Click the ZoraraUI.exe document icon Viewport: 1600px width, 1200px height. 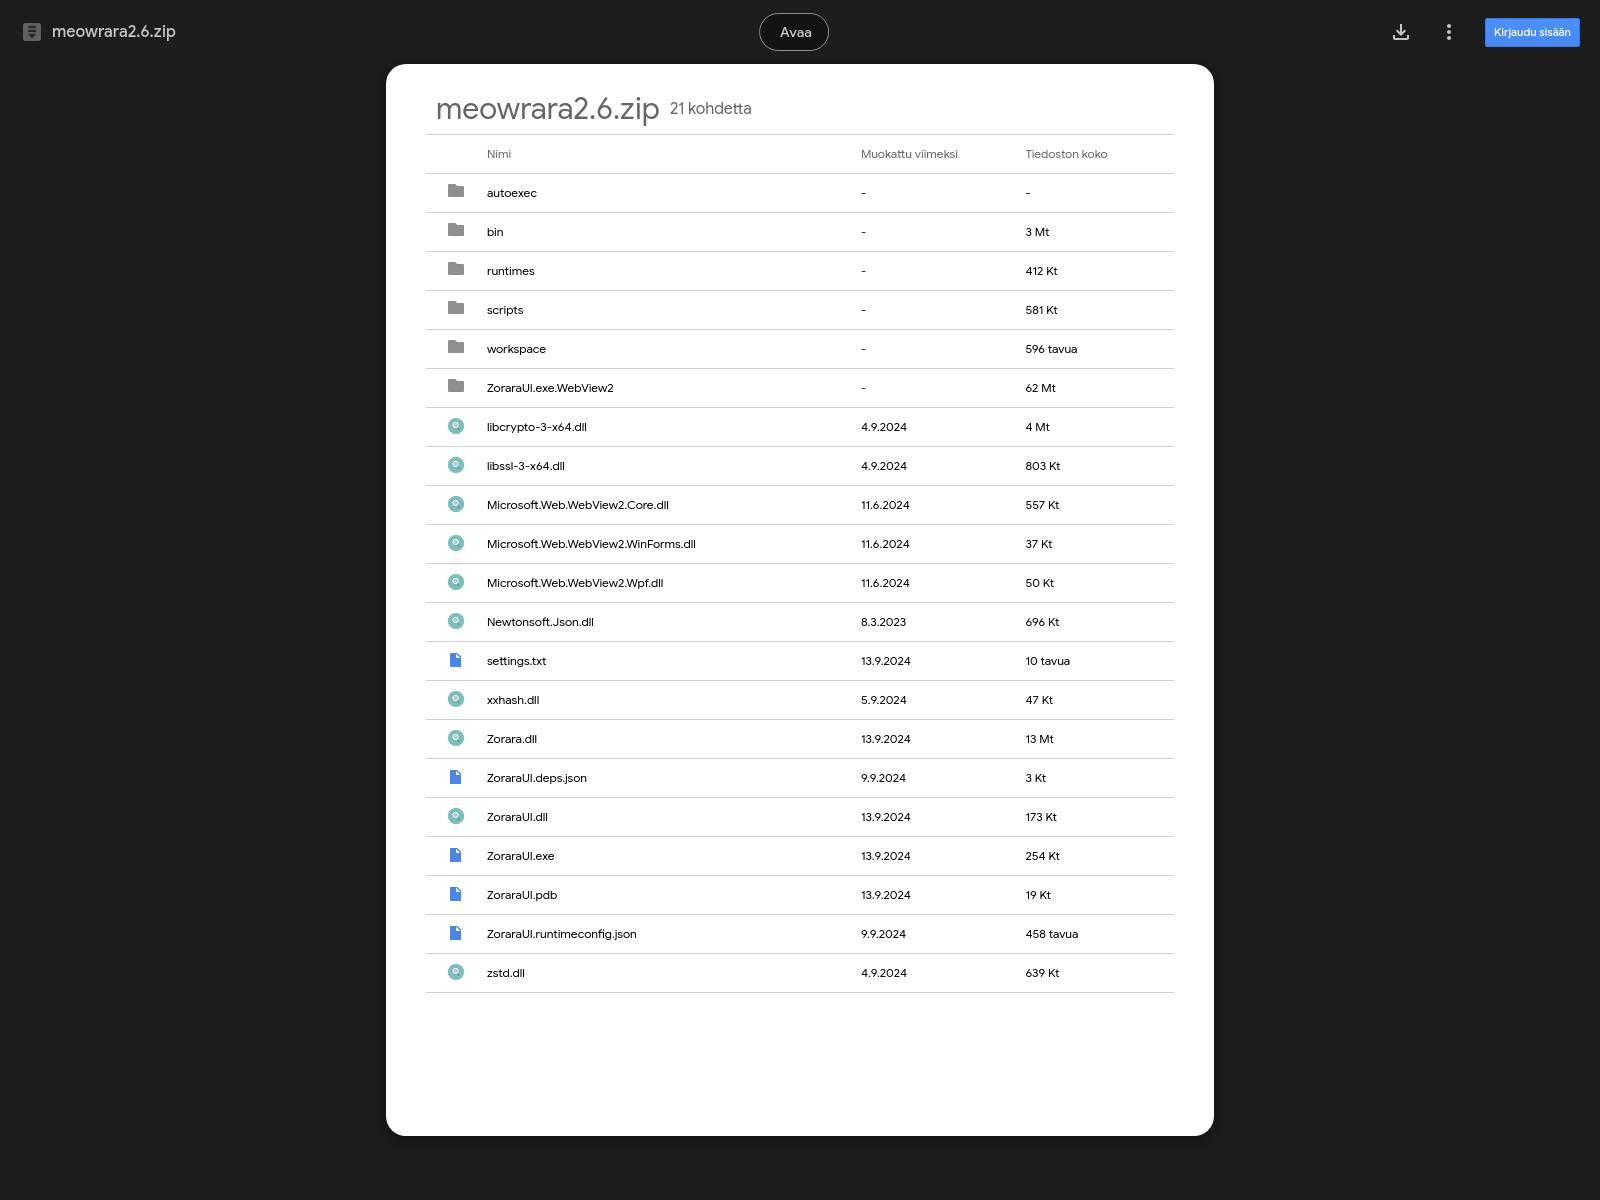pyautogui.click(x=456, y=855)
